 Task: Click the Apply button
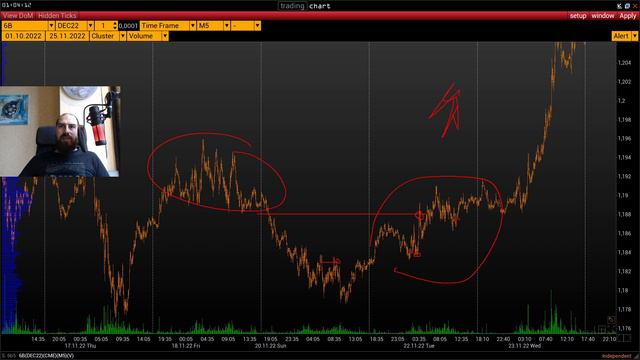(x=628, y=16)
